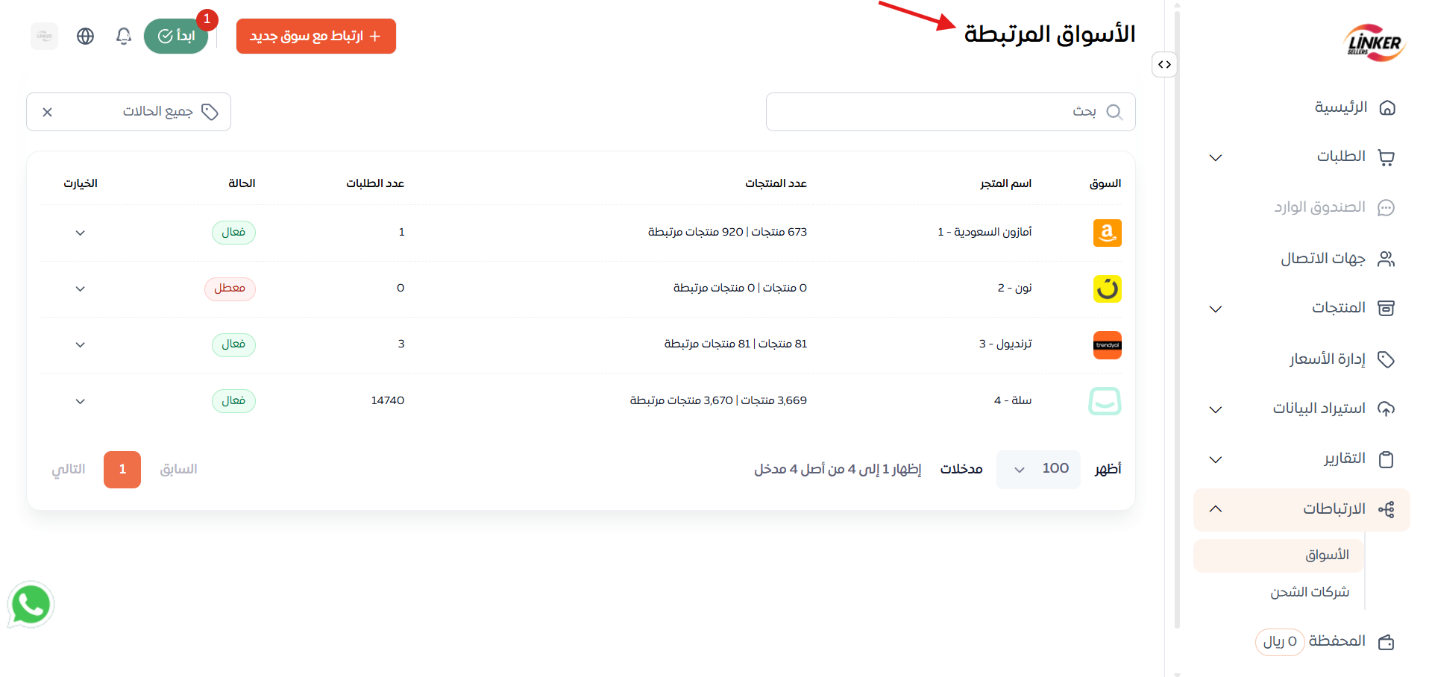
Task: Click the clipboard icon for التقارير
Action: pyautogui.click(x=1386, y=459)
